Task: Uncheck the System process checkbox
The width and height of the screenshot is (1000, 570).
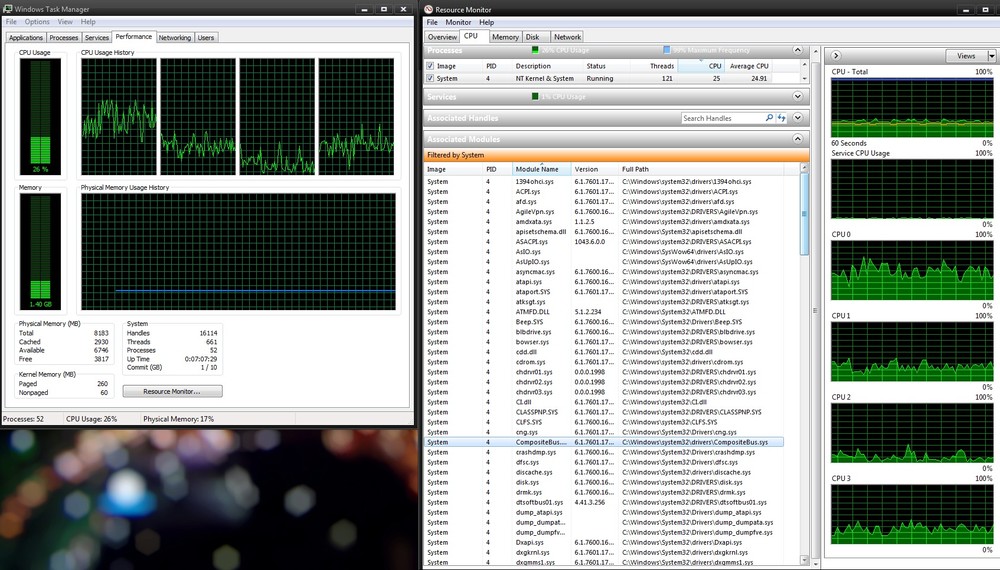Action: [431, 78]
